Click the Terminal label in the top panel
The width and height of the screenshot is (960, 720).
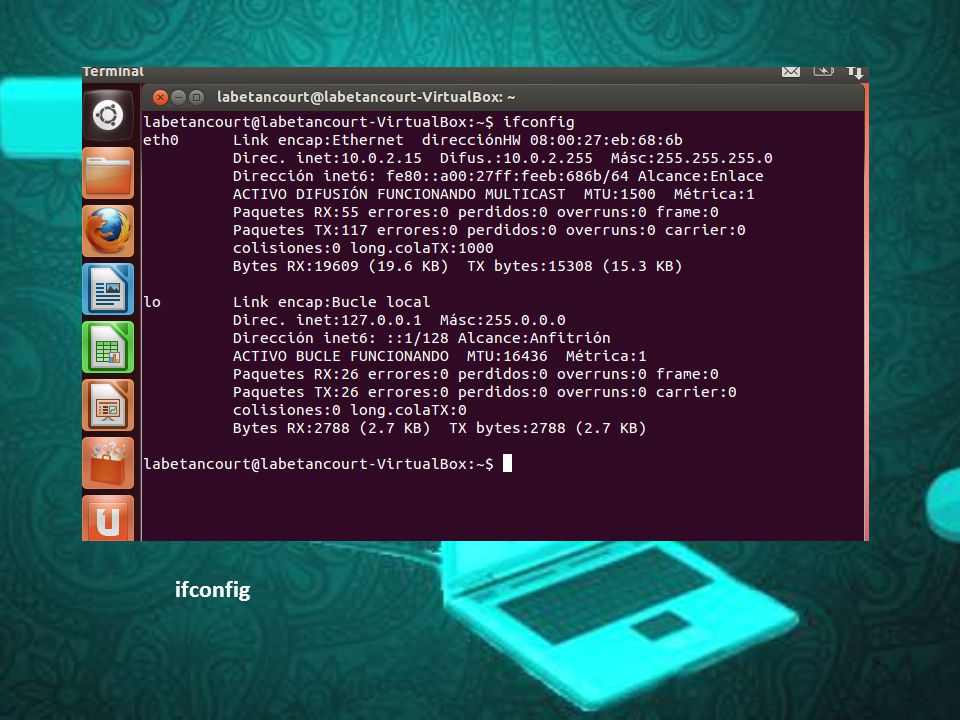tap(113, 72)
